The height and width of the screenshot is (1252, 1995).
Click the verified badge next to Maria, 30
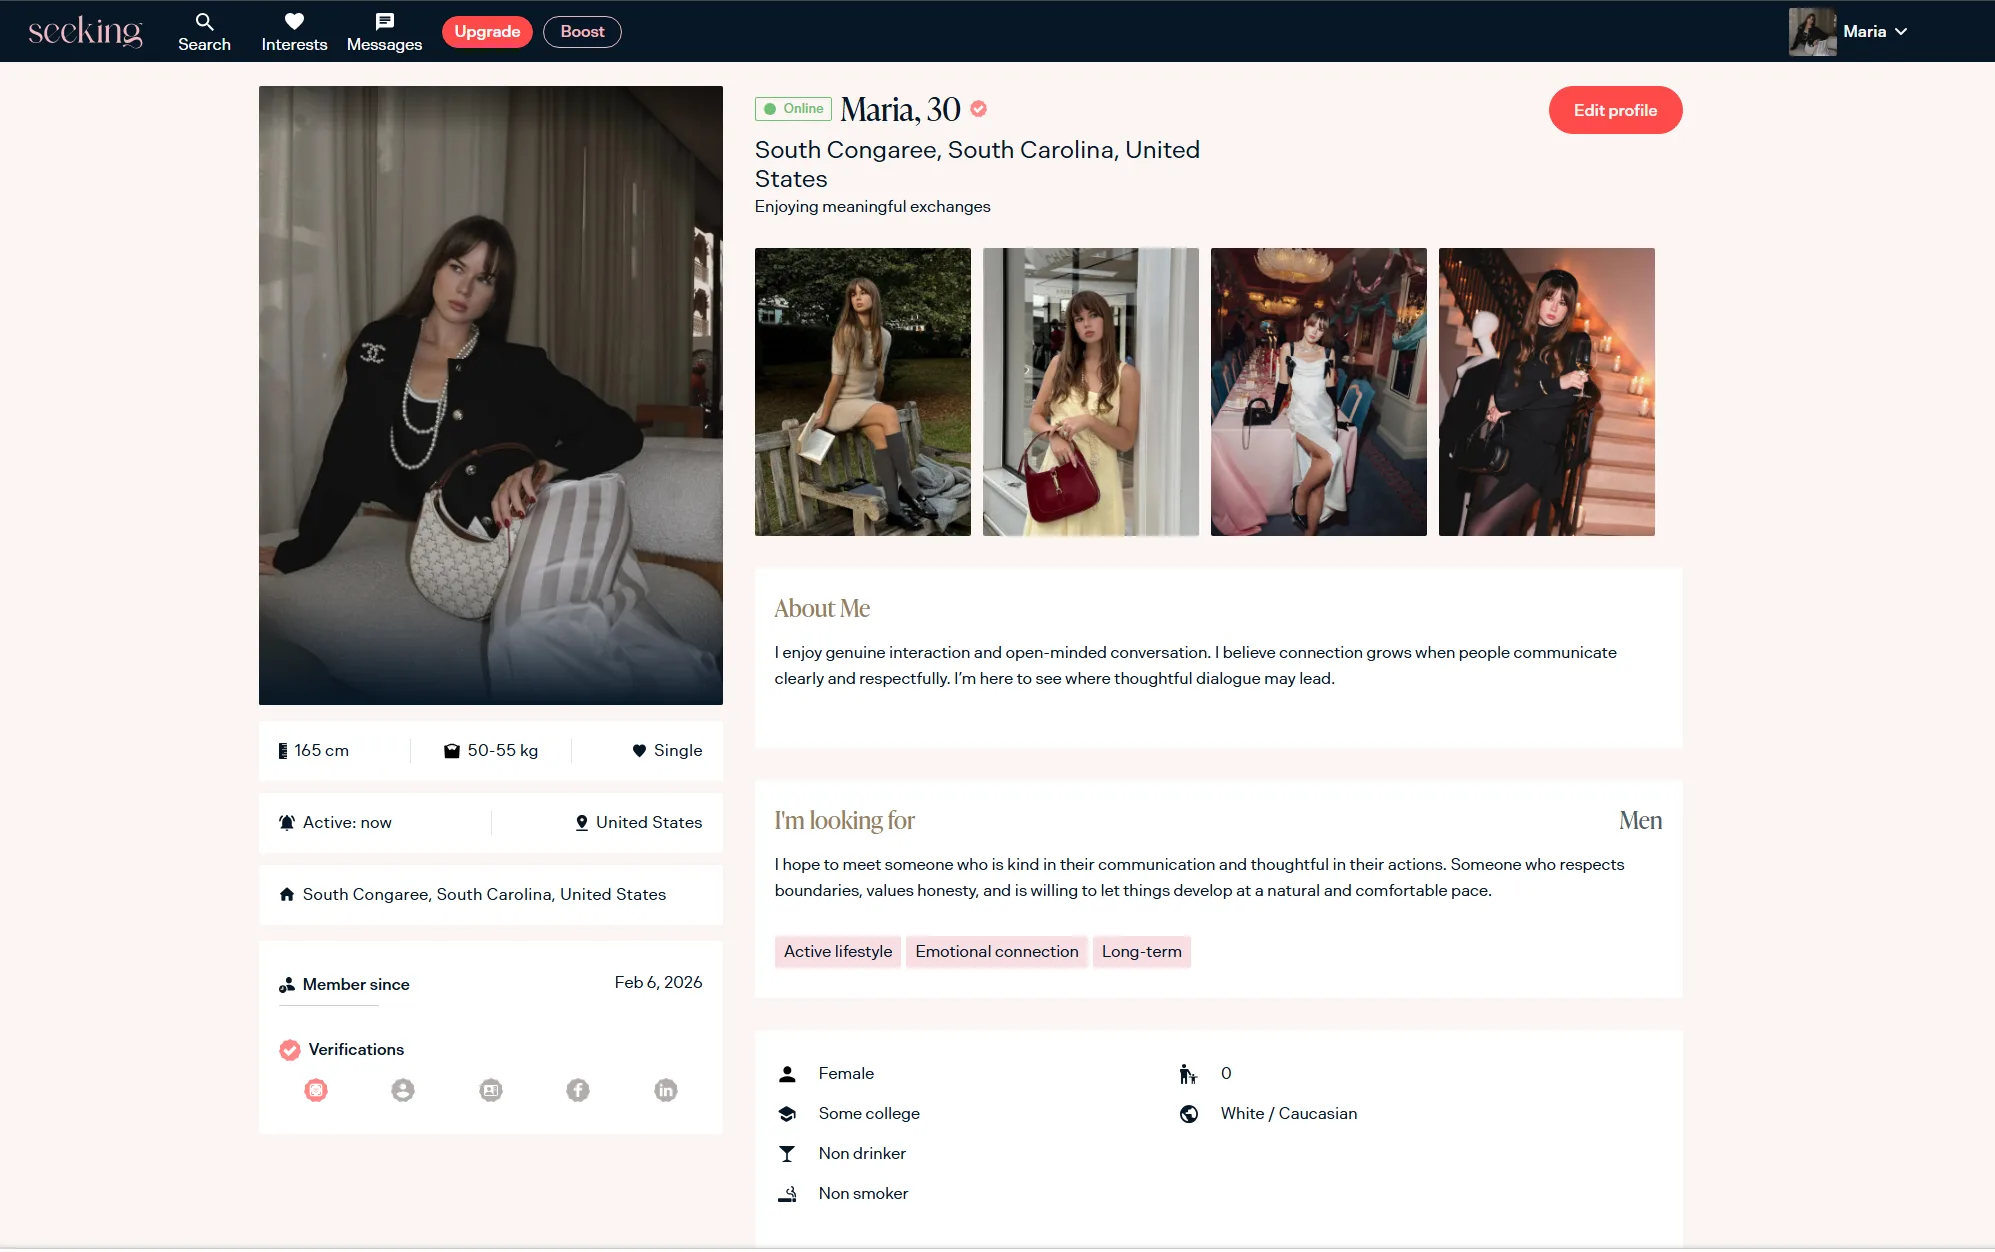(979, 109)
